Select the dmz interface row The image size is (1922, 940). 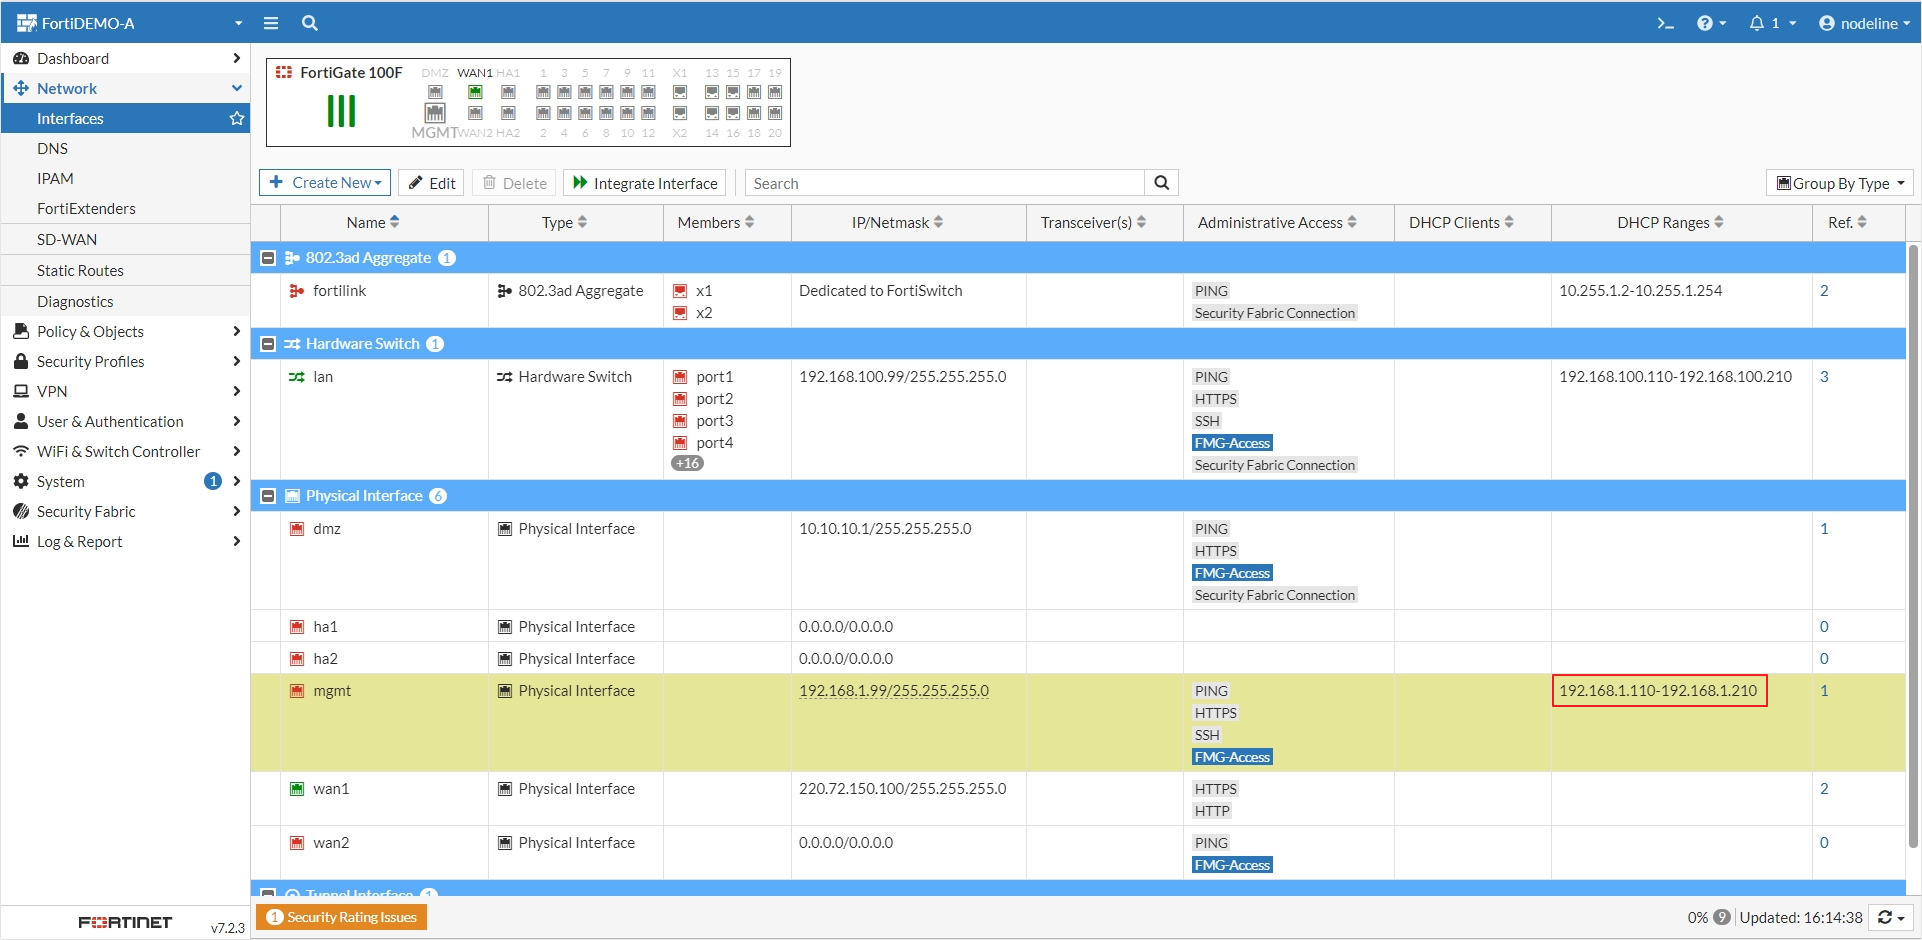point(1078,561)
